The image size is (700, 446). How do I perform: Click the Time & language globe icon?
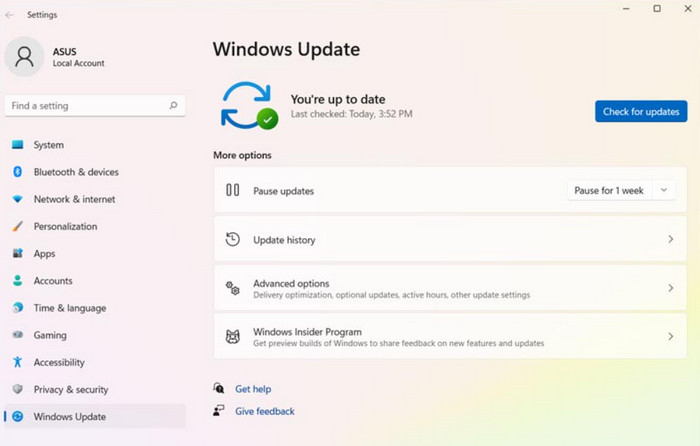[x=17, y=308]
